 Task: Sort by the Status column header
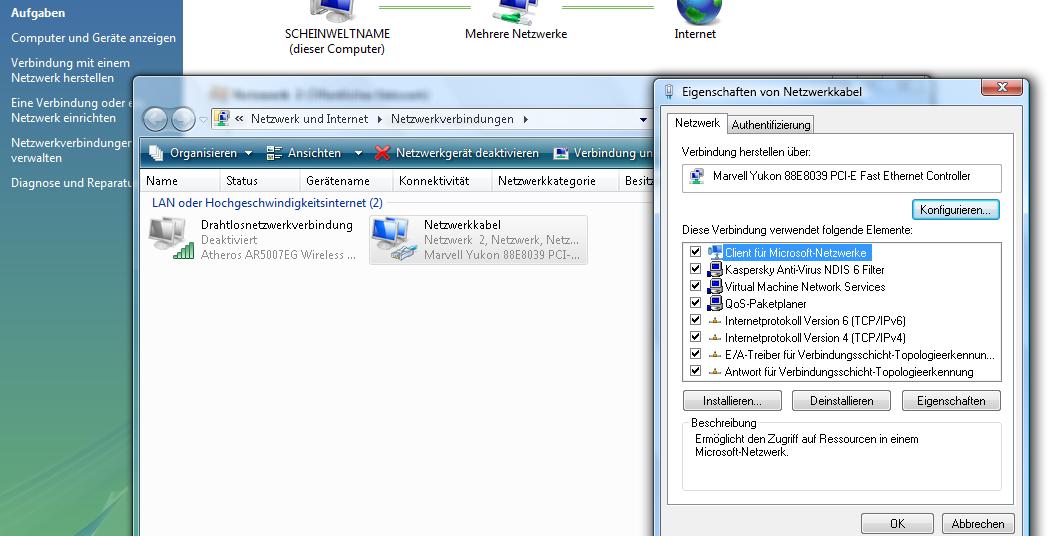coord(259,180)
